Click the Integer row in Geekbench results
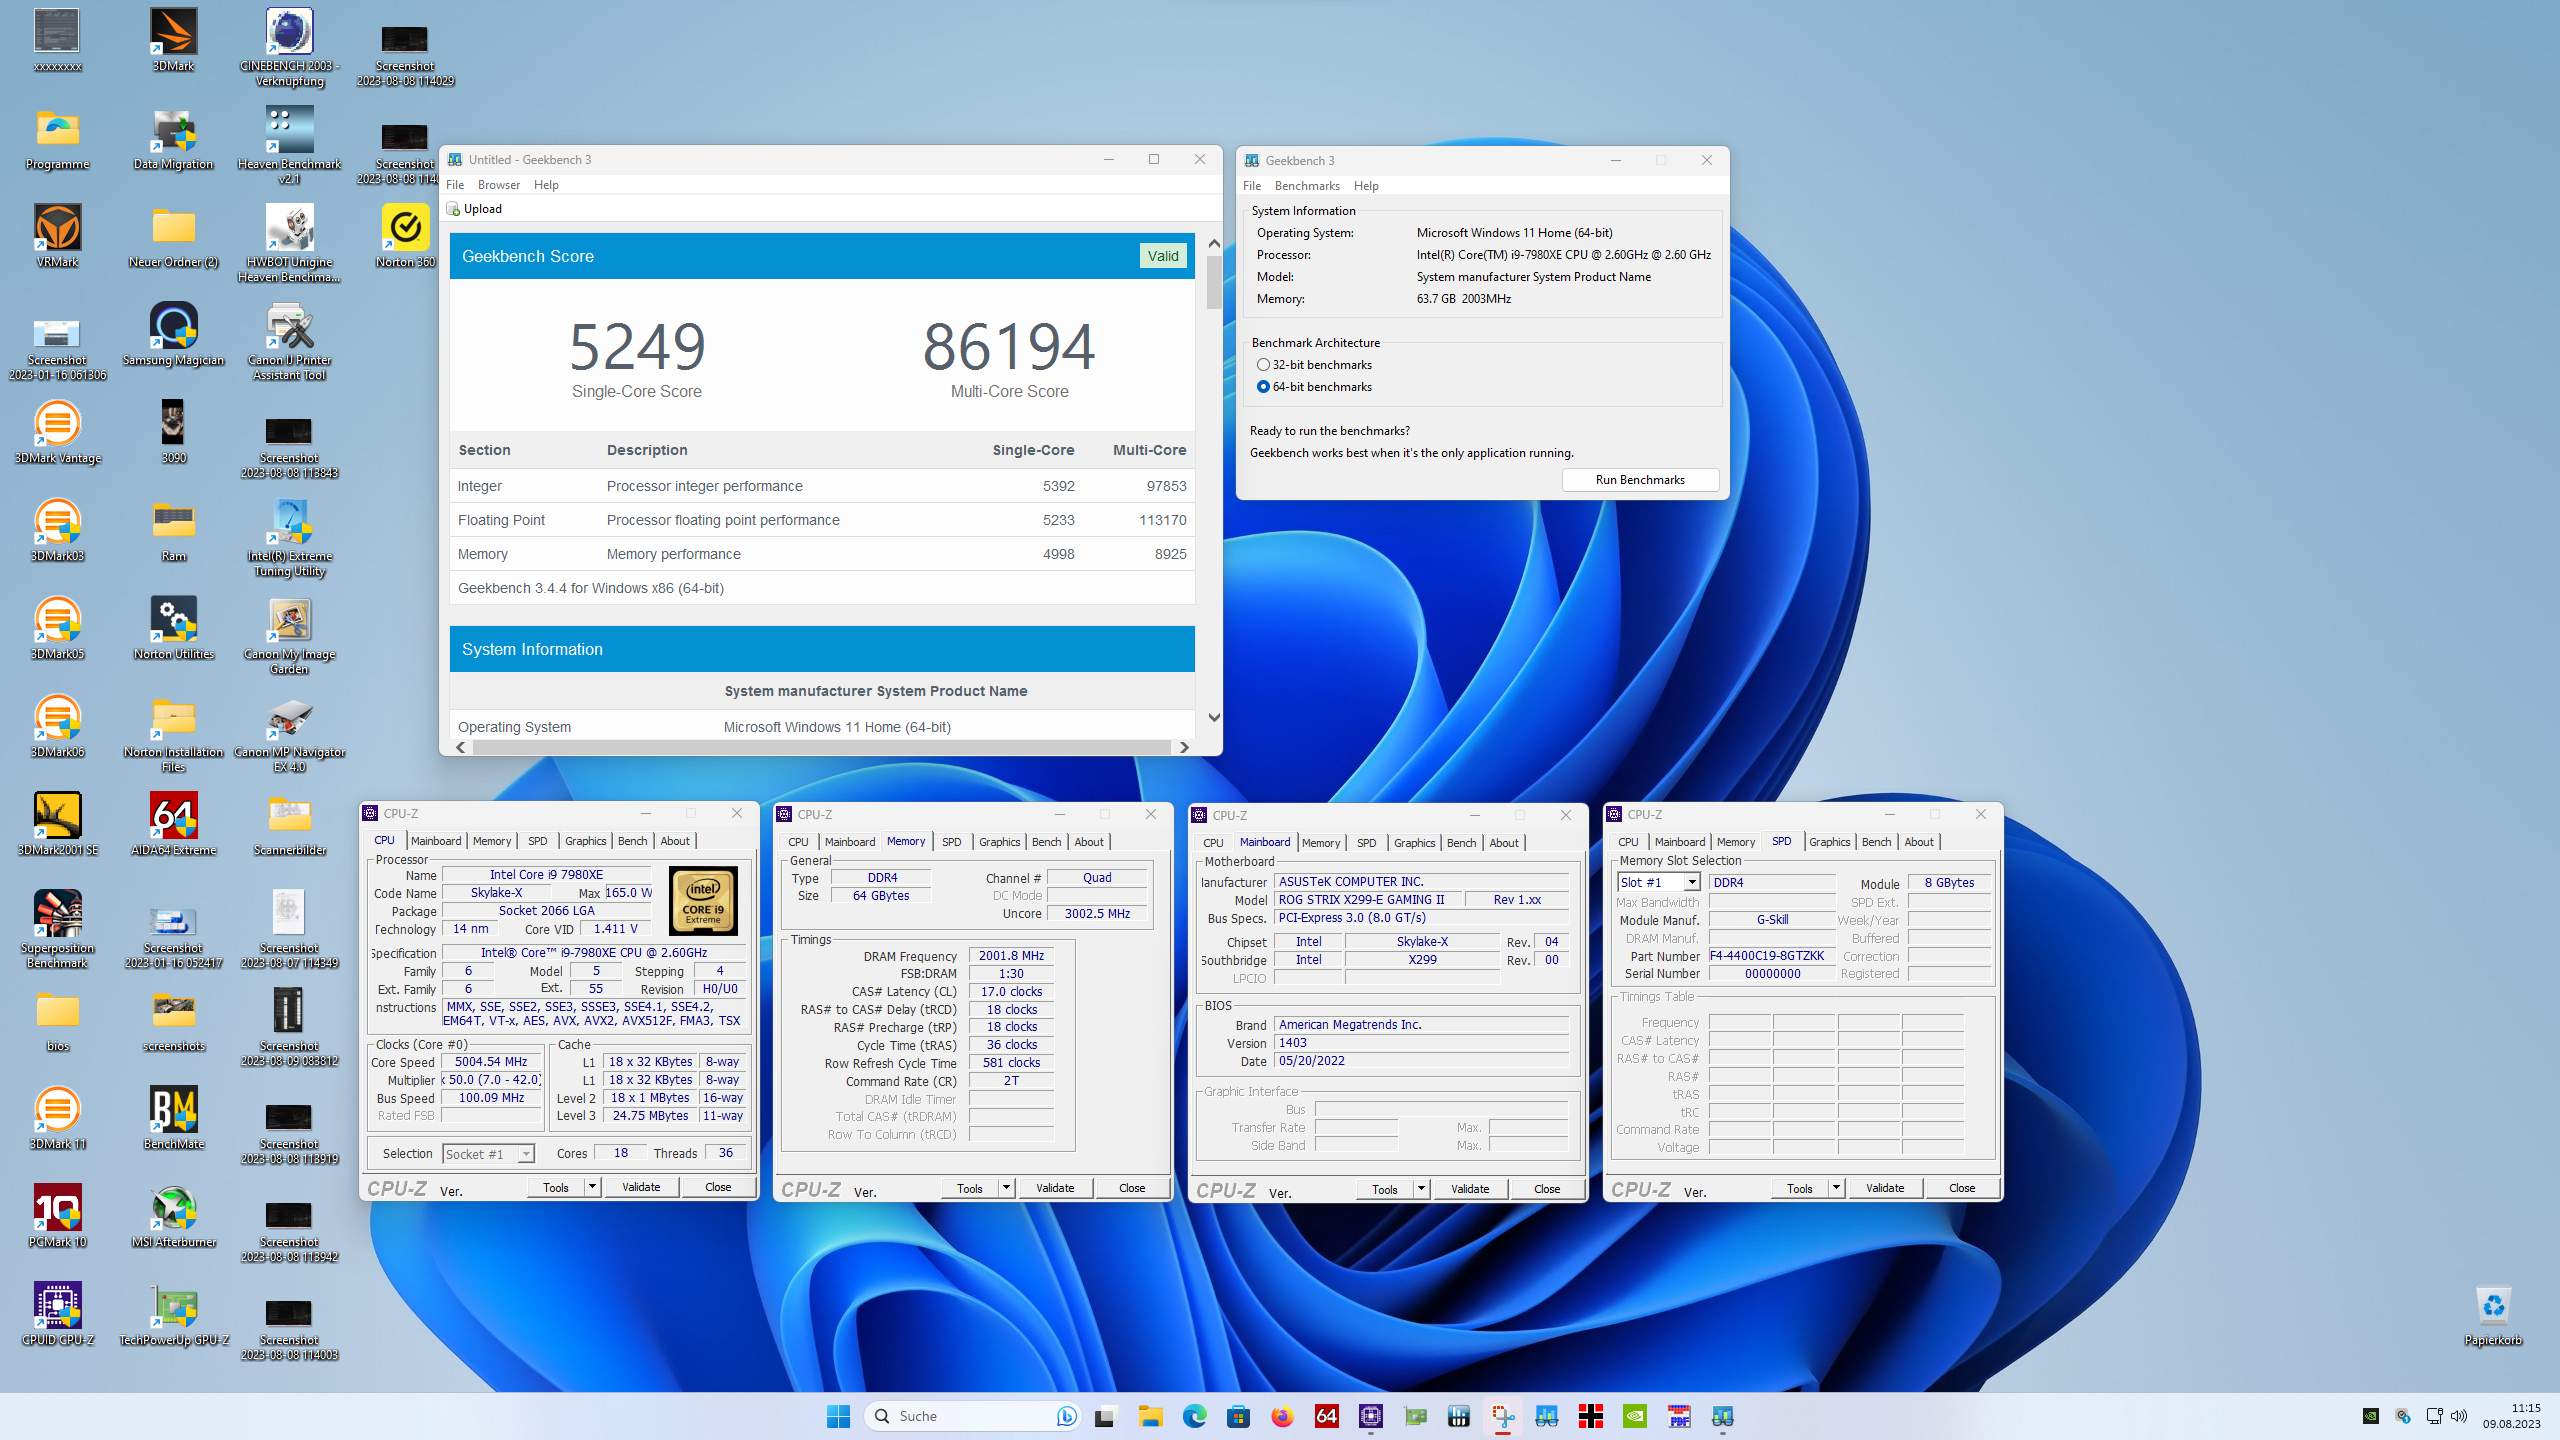The width and height of the screenshot is (2560, 1440). pos(822,486)
